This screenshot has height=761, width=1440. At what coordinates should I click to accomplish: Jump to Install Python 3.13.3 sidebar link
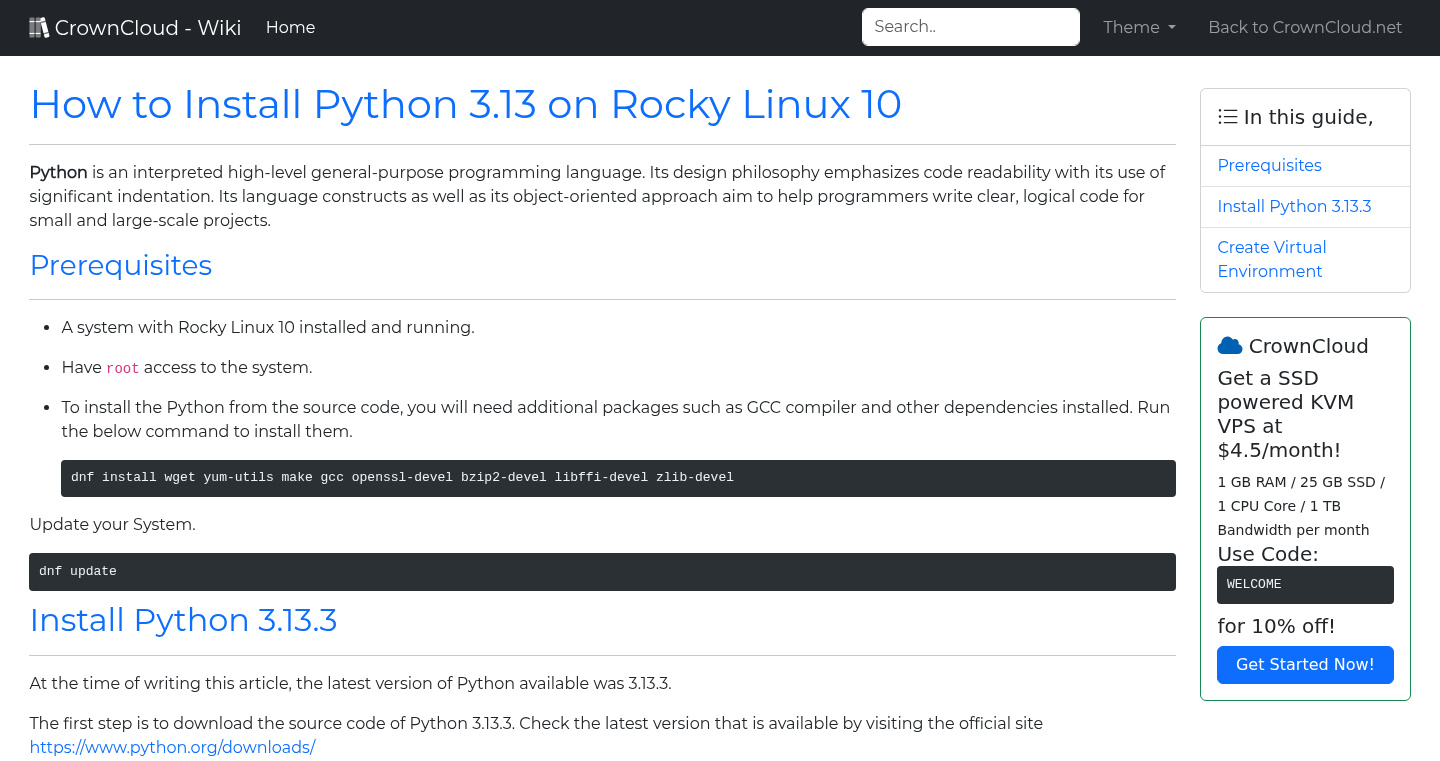pos(1294,207)
